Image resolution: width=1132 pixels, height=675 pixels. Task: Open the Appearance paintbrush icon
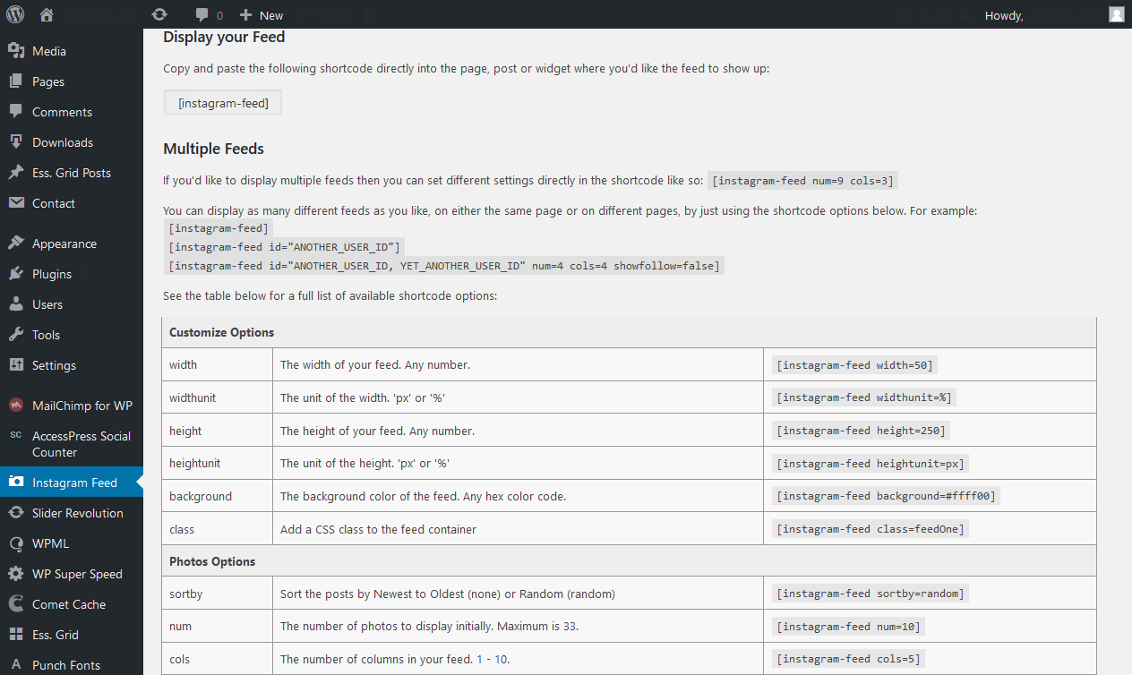tap(16, 243)
